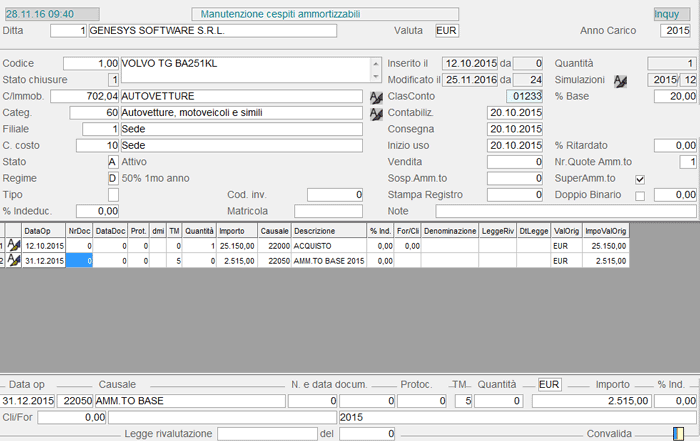Image resolution: width=700 pixels, height=441 pixels.
Task: Click the Quantità field in header
Action: click(672, 63)
